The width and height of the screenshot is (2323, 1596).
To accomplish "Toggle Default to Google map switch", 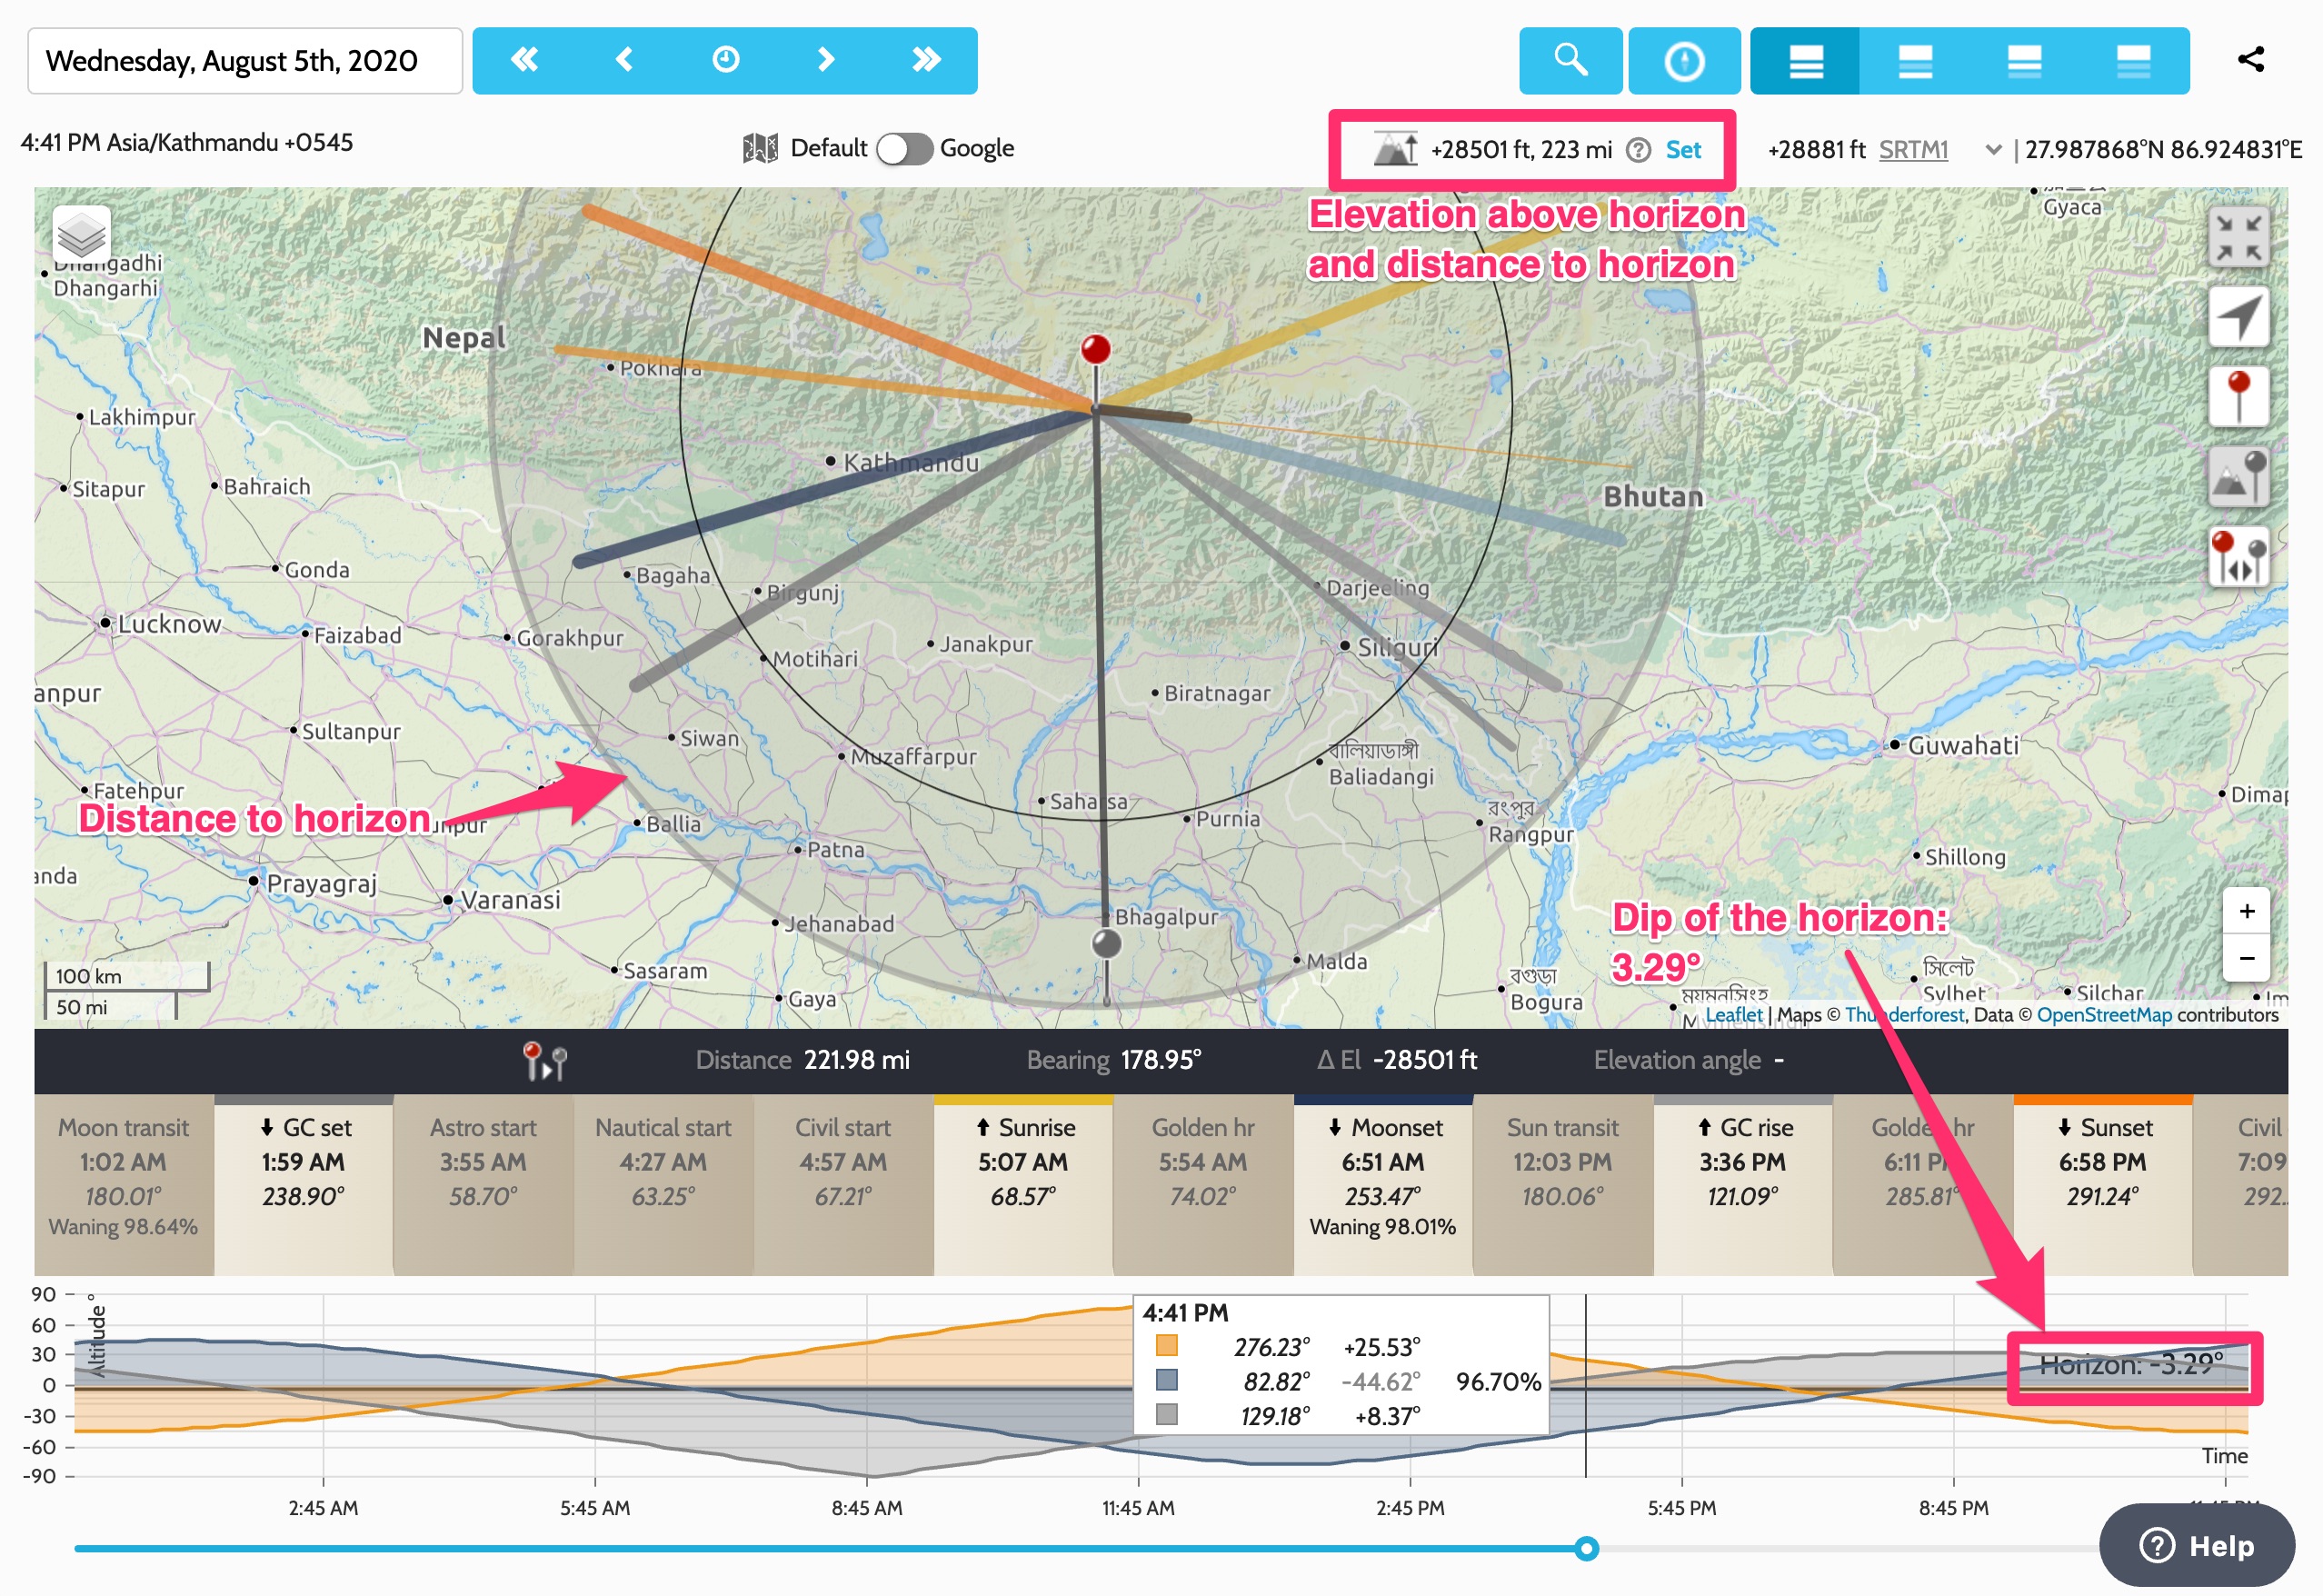I will (x=904, y=149).
